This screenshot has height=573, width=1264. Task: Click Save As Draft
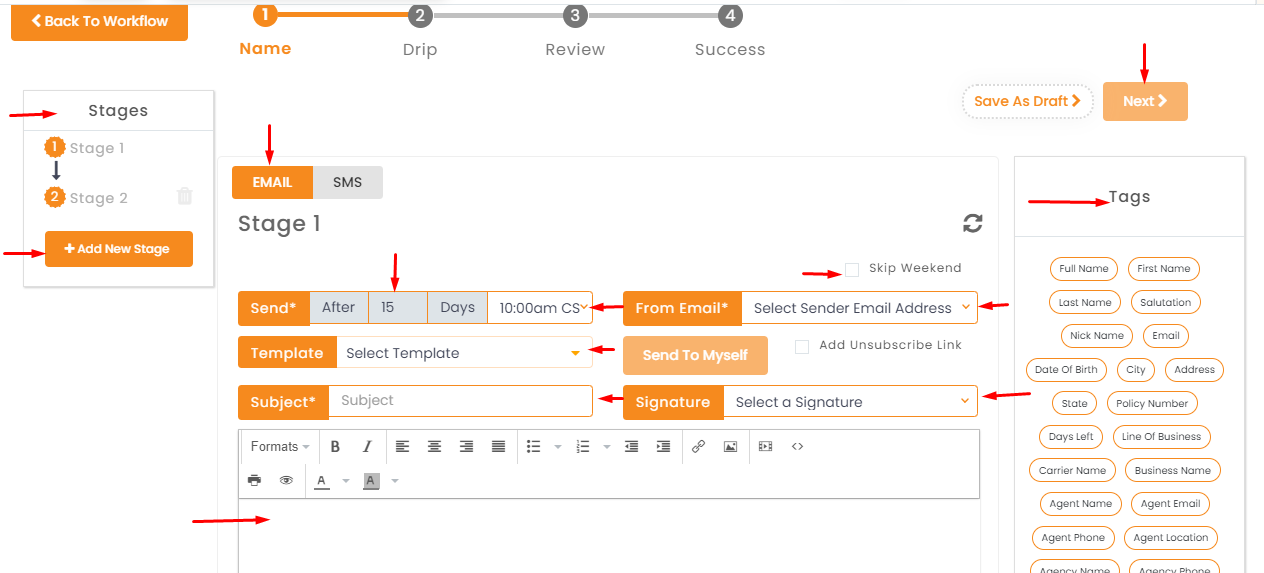point(1028,101)
